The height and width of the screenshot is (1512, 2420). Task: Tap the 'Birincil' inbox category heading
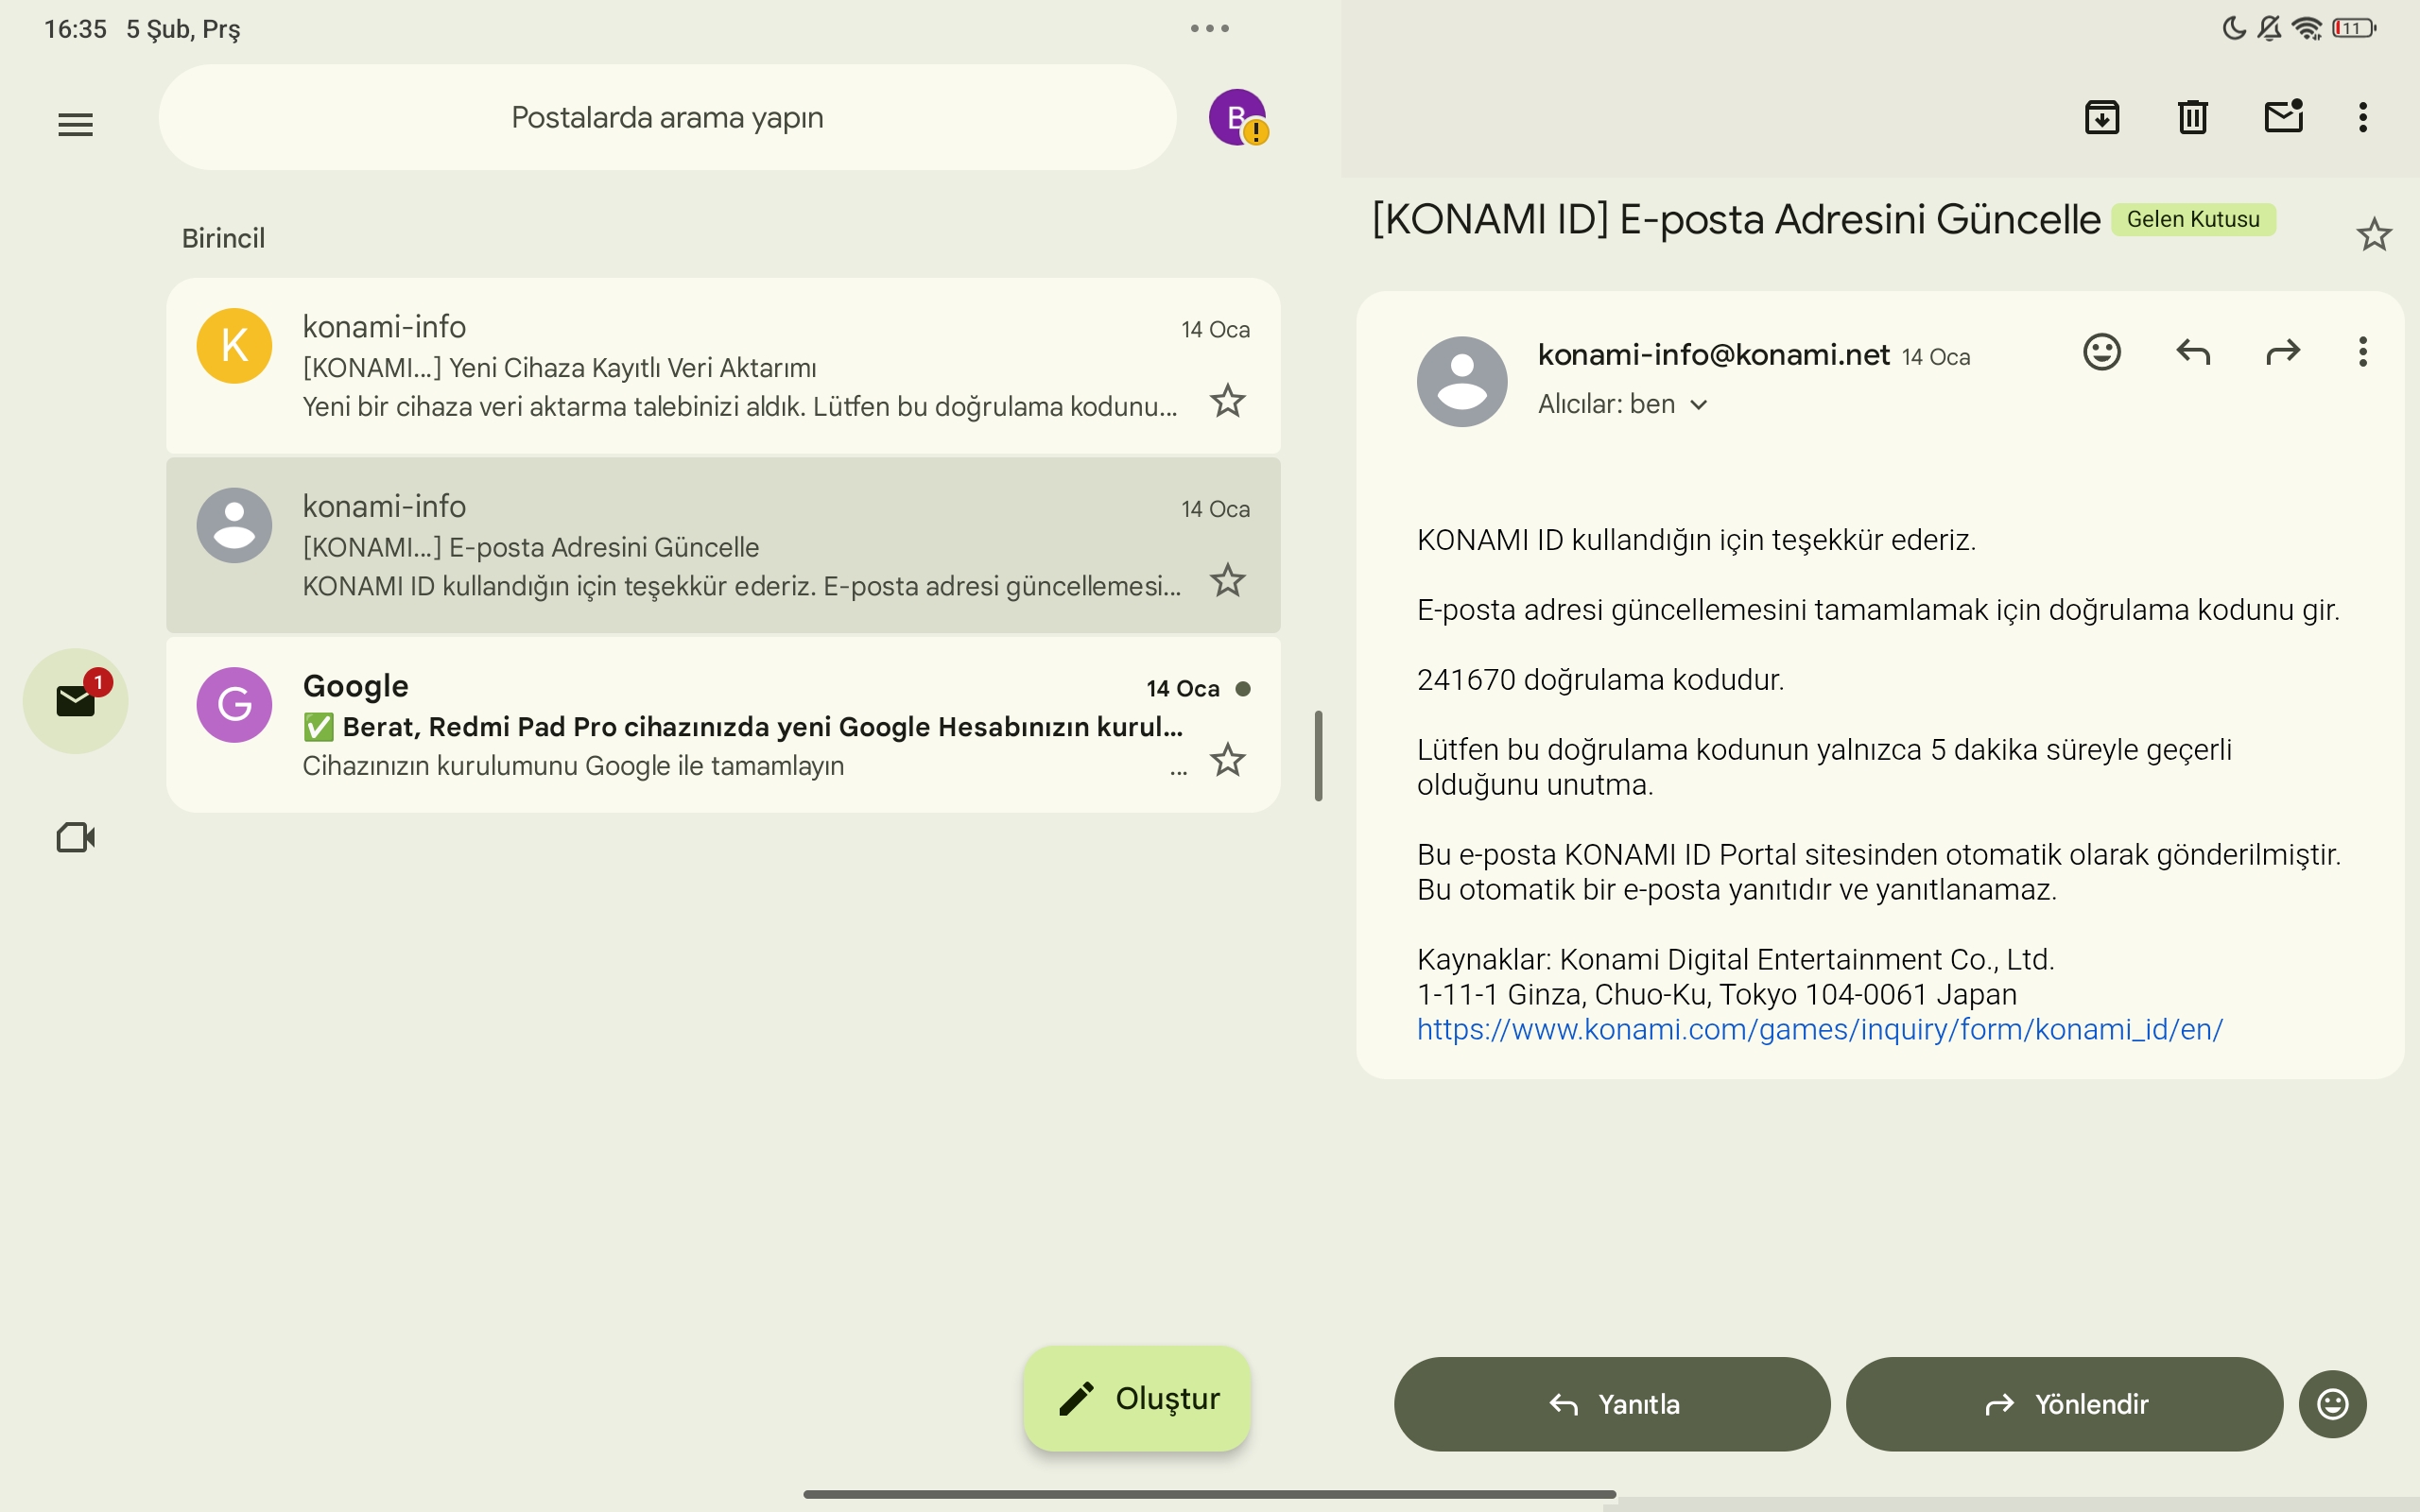click(x=223, y=238)
